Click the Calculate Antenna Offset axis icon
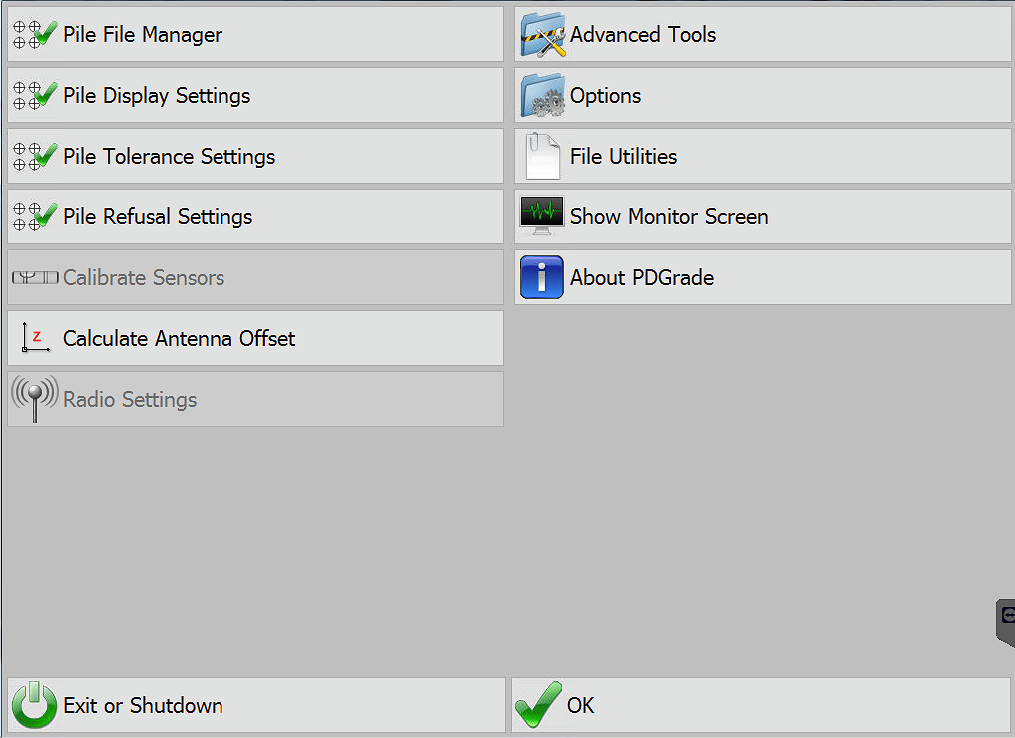Screen dimensions: 1015x738 (x=36, y=339)
